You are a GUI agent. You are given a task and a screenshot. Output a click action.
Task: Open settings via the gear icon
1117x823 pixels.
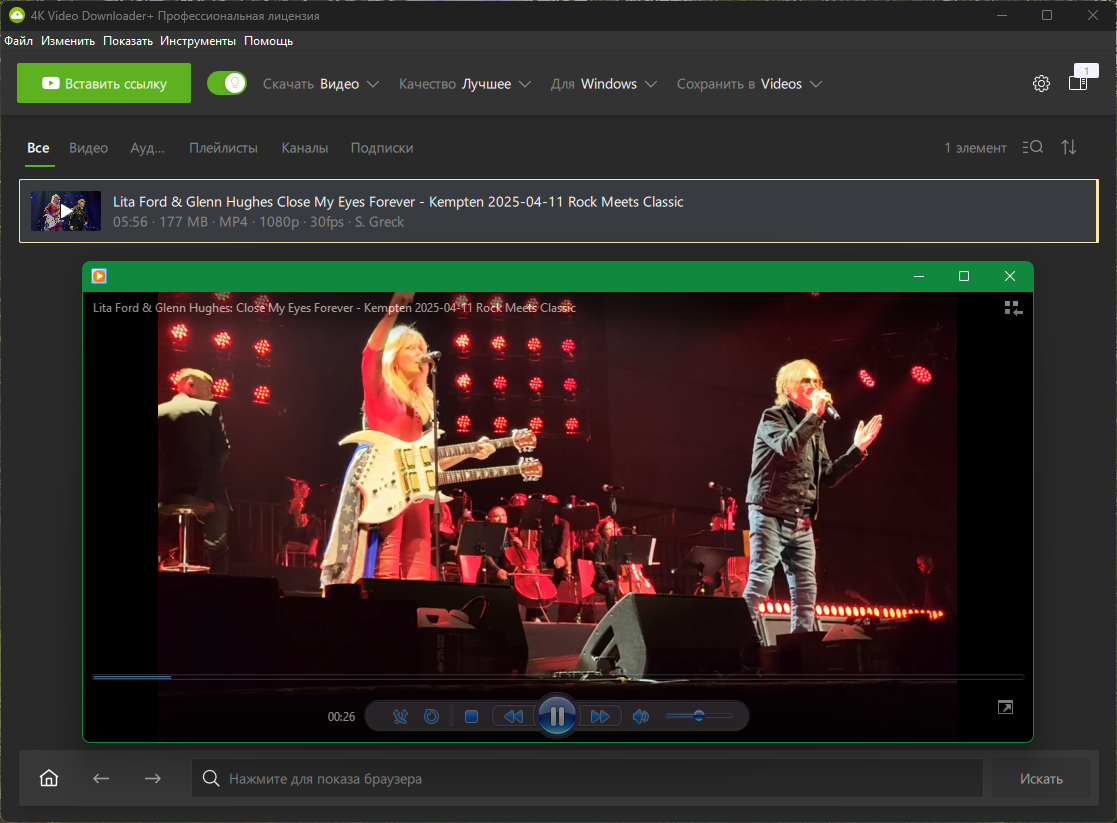(x=1041, y=84)
